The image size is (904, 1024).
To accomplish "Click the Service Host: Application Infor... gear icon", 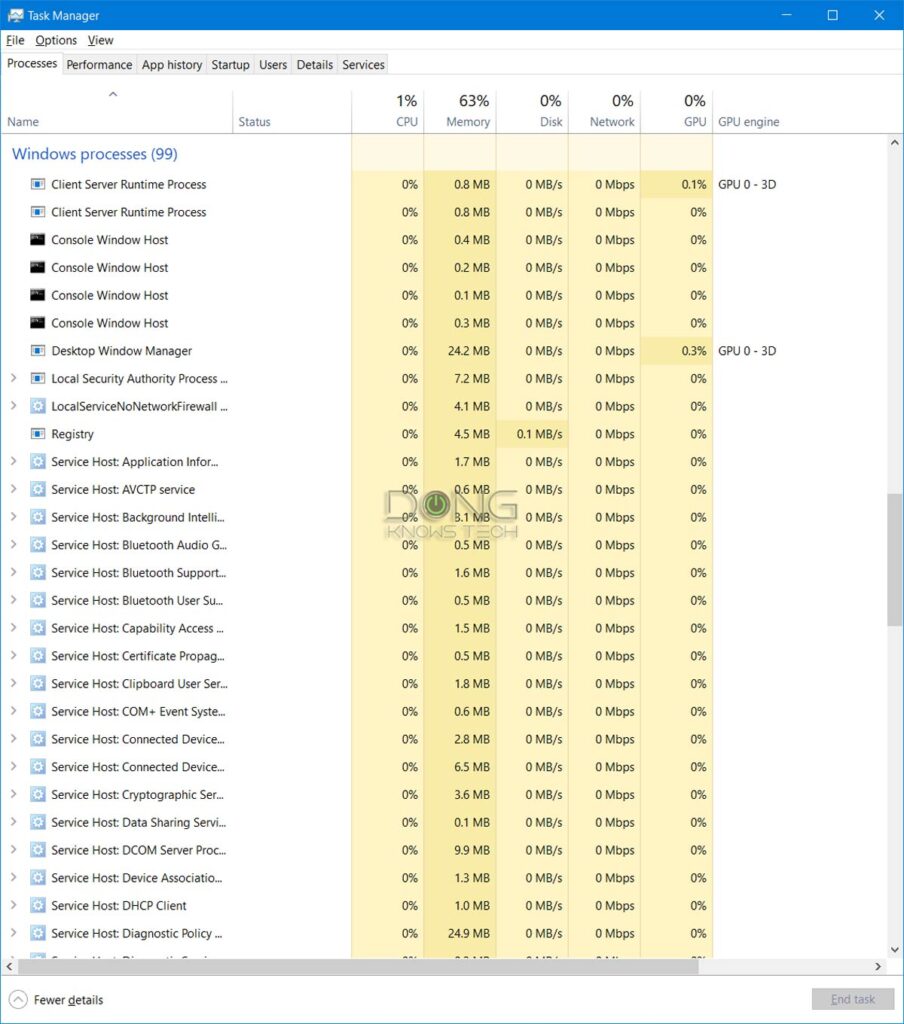I will 38,462.
